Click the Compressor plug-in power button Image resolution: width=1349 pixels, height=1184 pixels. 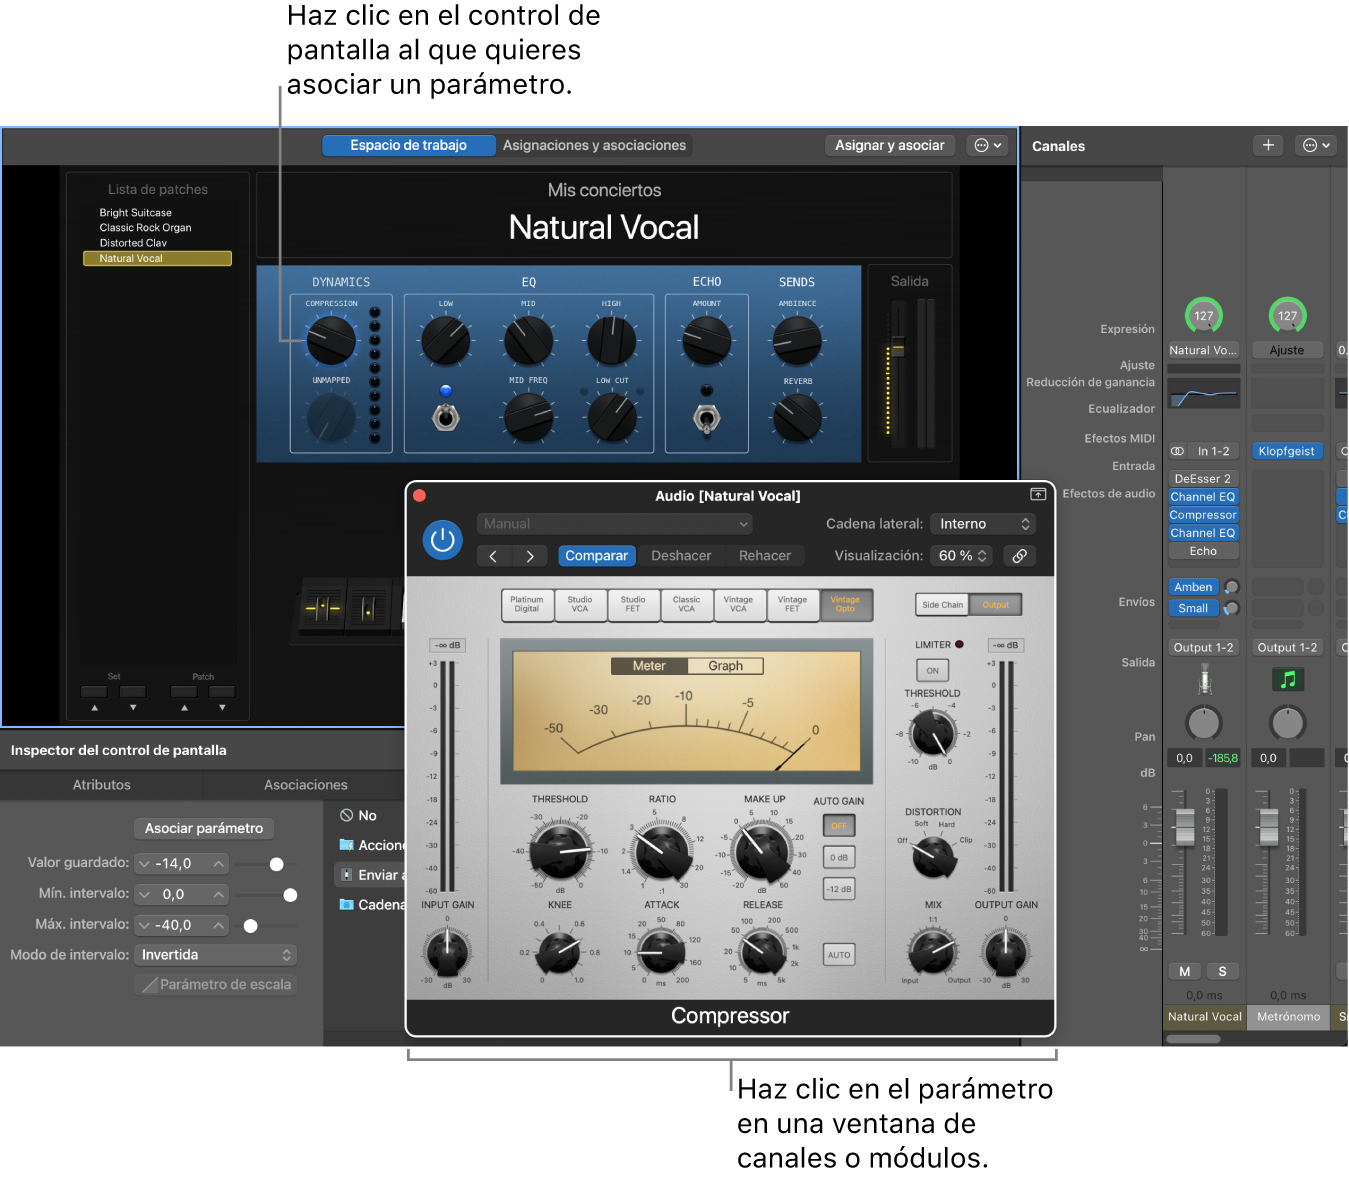[x=442, y=540]
